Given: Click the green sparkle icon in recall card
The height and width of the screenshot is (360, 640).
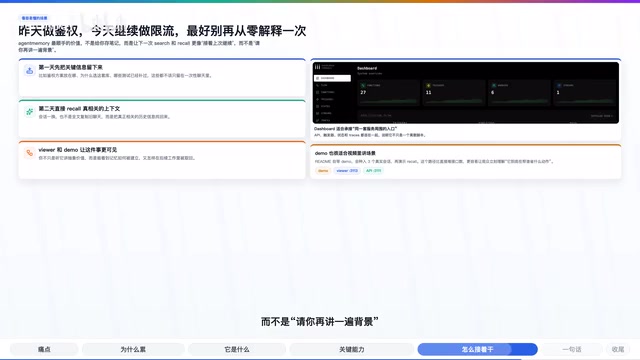Looking at the screenshot, I should (x=29, y=112).
